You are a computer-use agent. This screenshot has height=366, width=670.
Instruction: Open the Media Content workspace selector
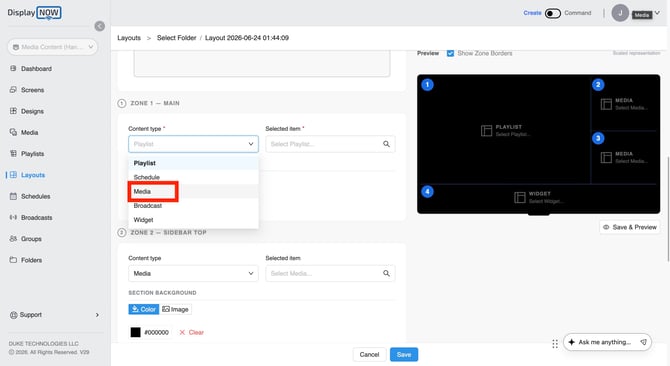pos(53,47)
